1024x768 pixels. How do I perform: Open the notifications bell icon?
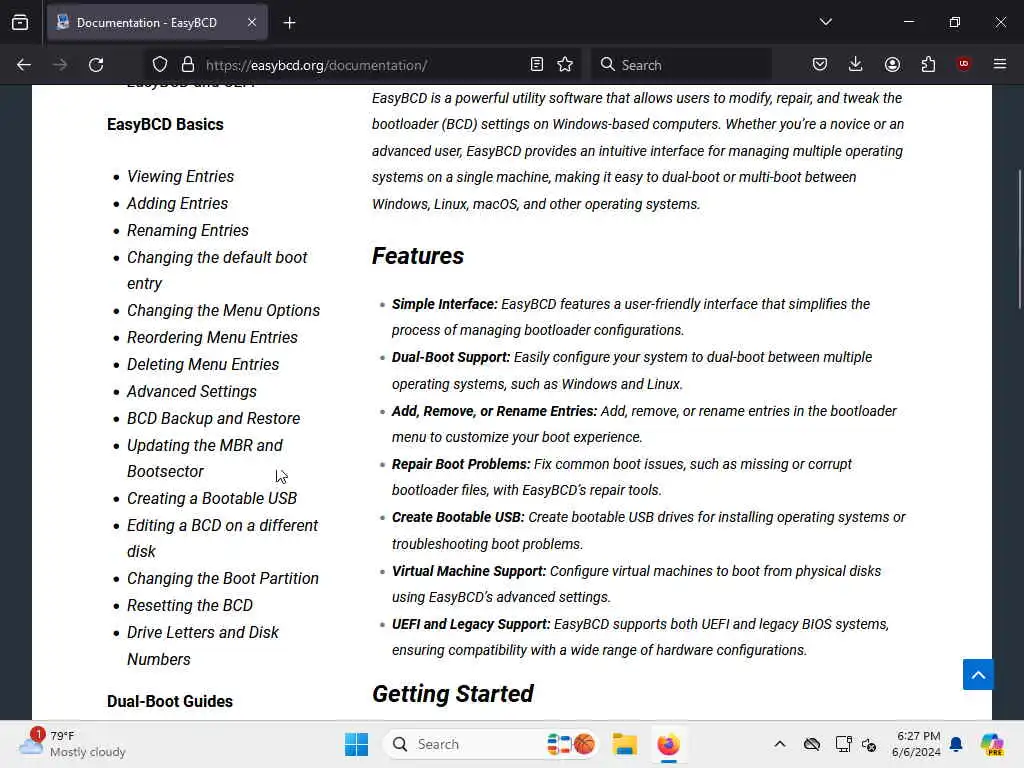[x=956, y=744]
